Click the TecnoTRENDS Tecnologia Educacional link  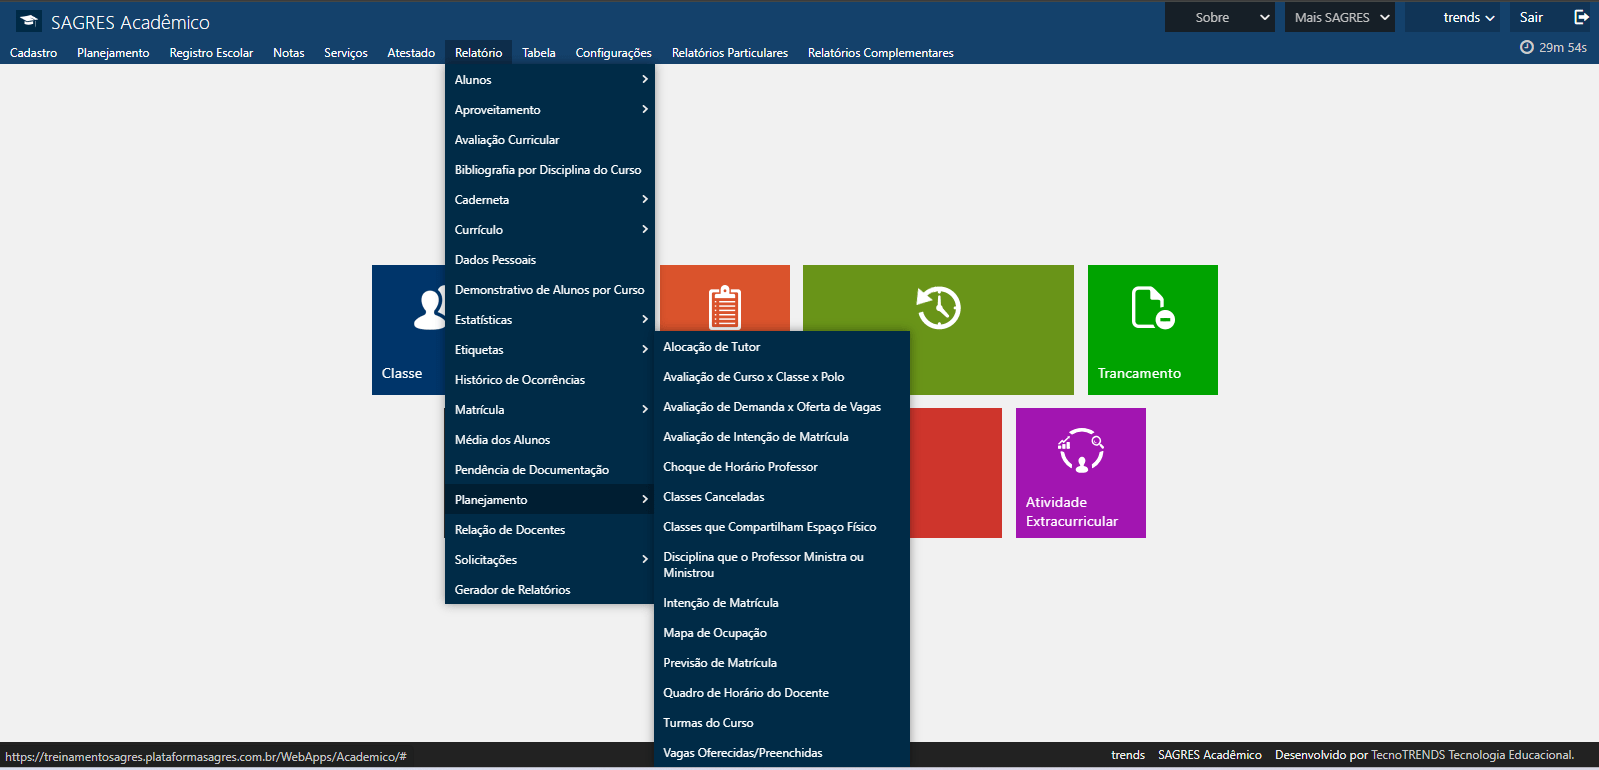(x=1472, y=755)
